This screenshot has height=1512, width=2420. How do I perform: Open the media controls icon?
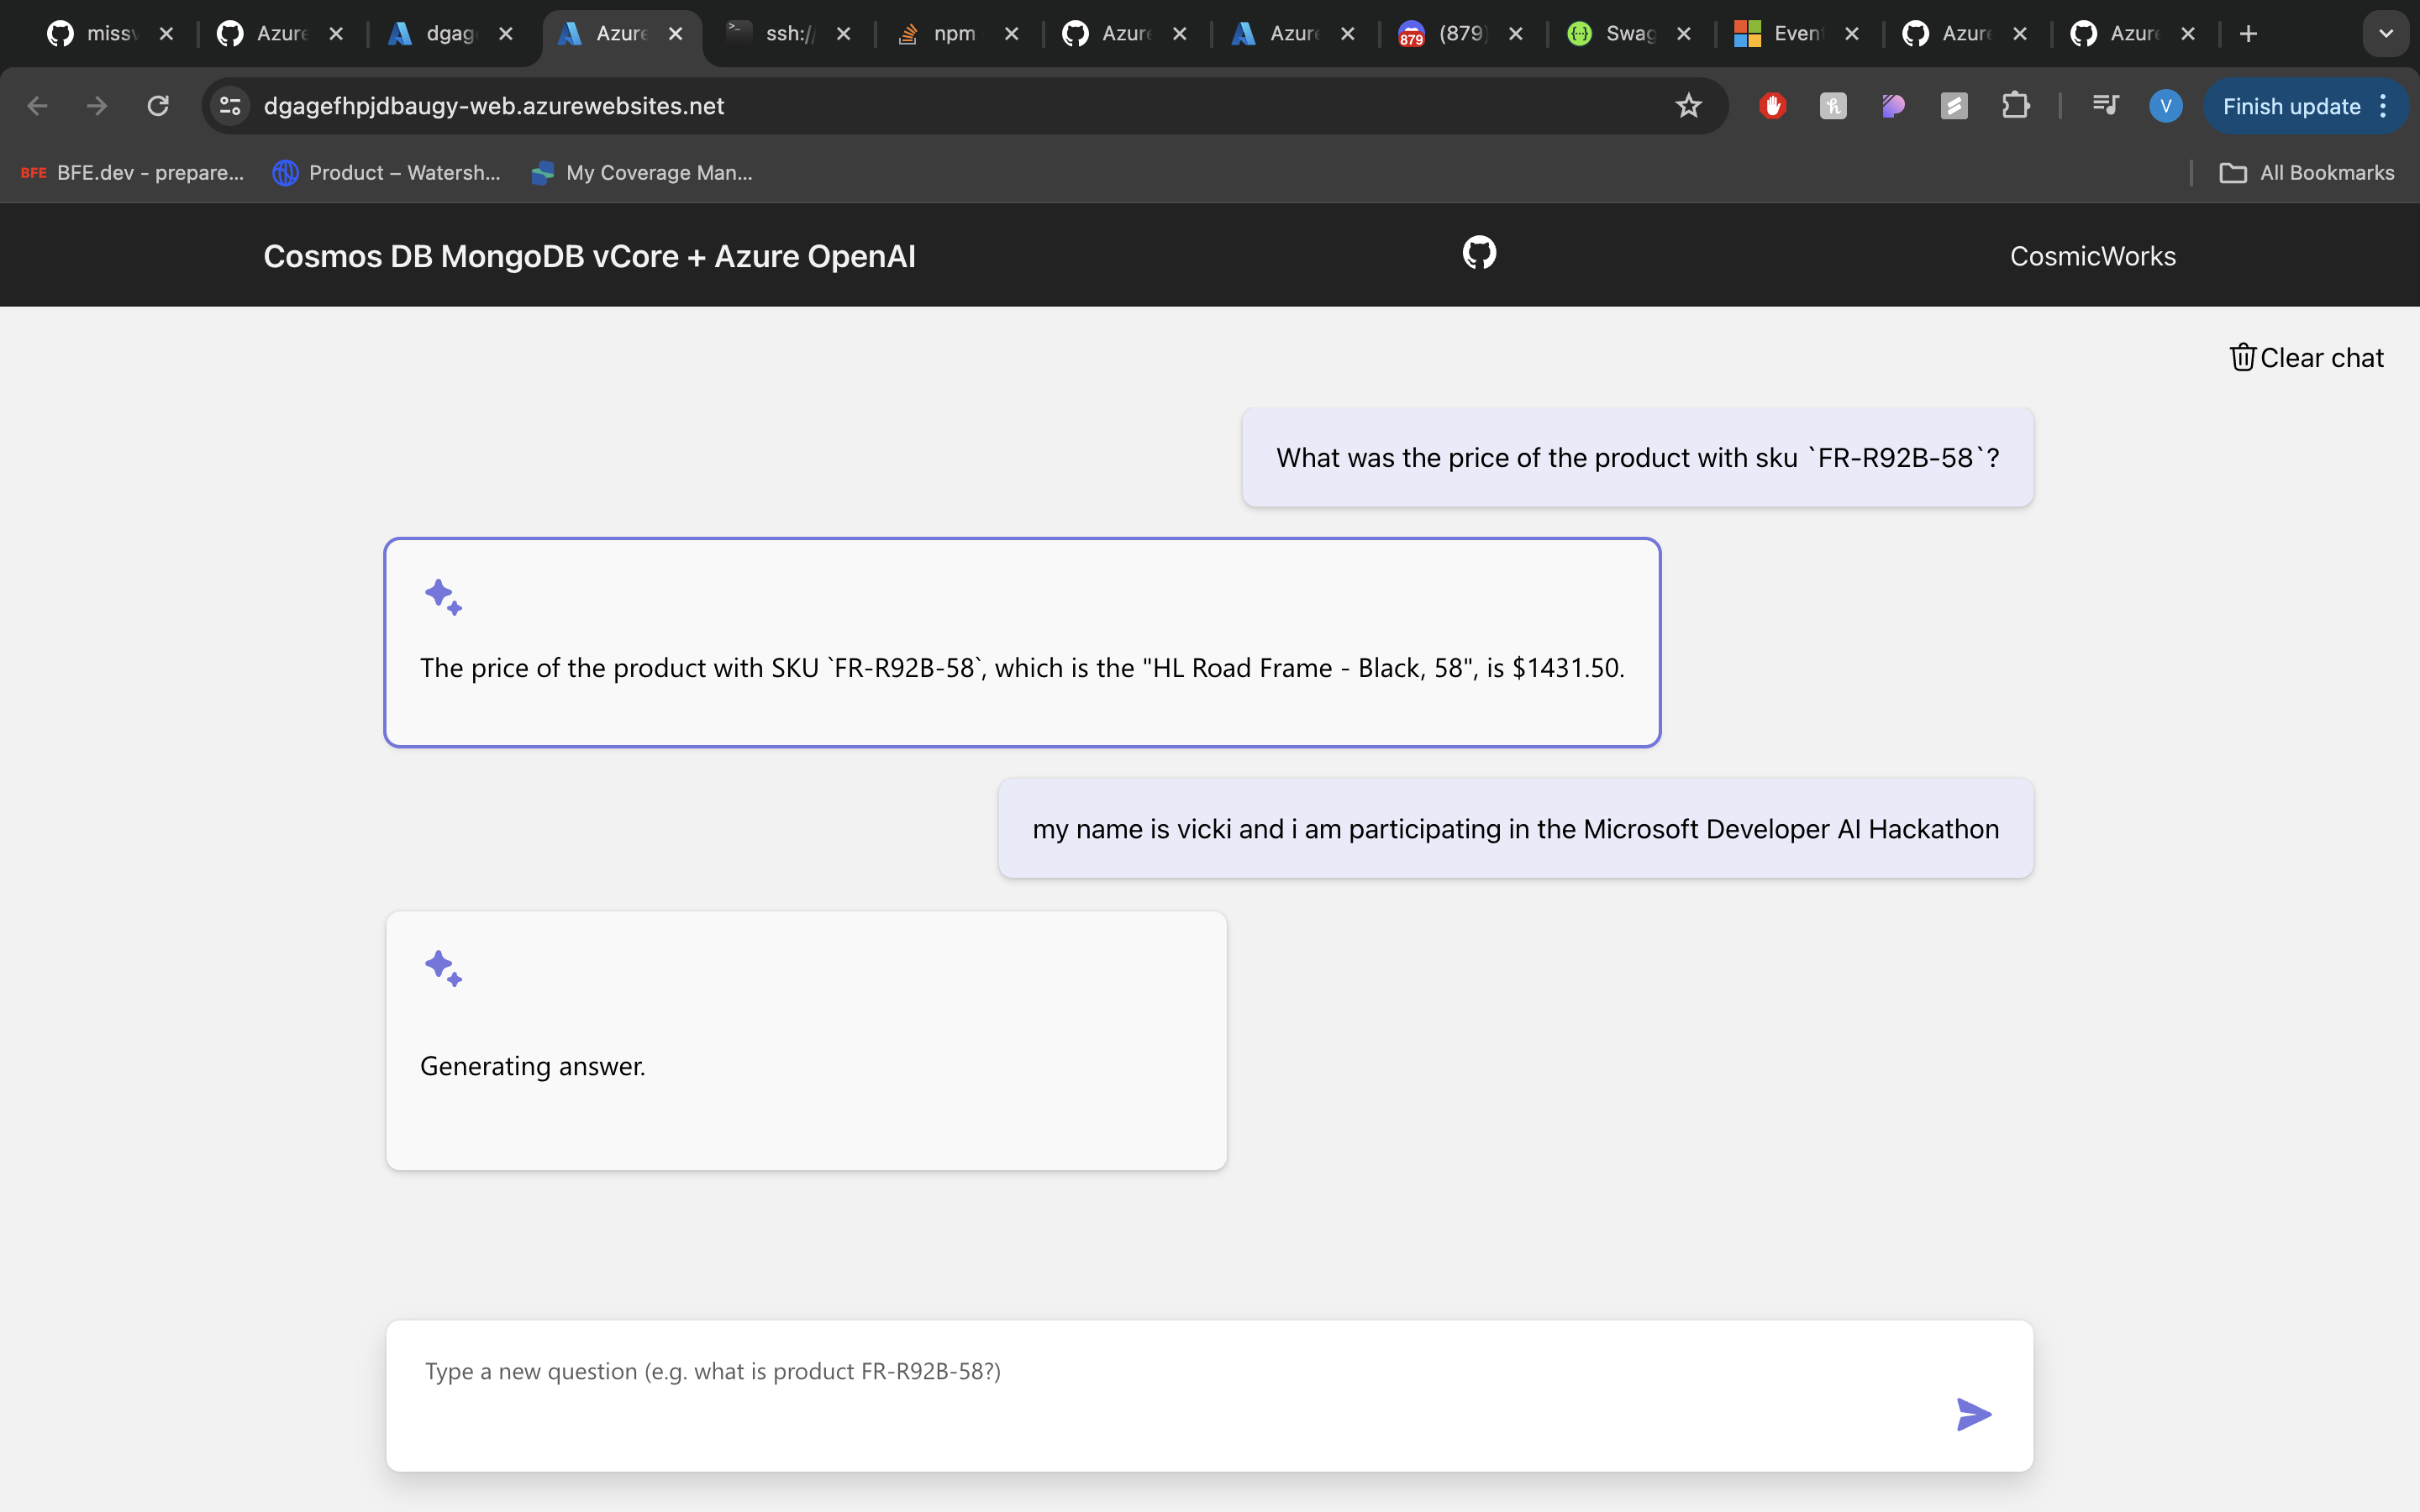coord(2105,106)
